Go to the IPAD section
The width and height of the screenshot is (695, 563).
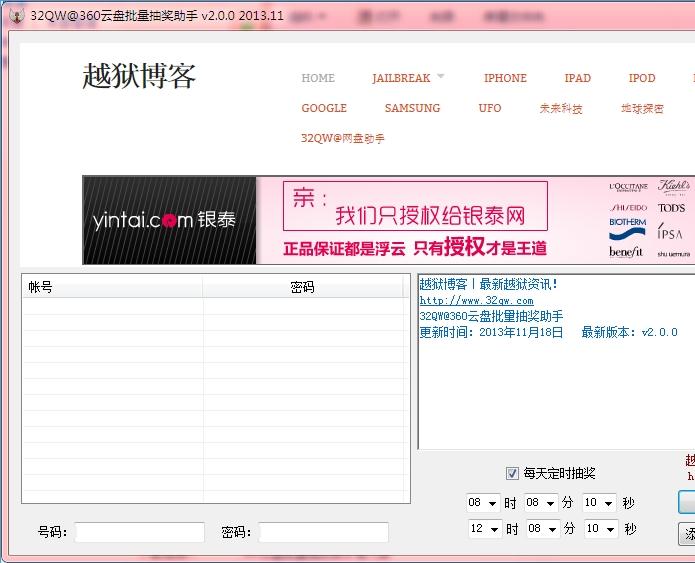577,78
